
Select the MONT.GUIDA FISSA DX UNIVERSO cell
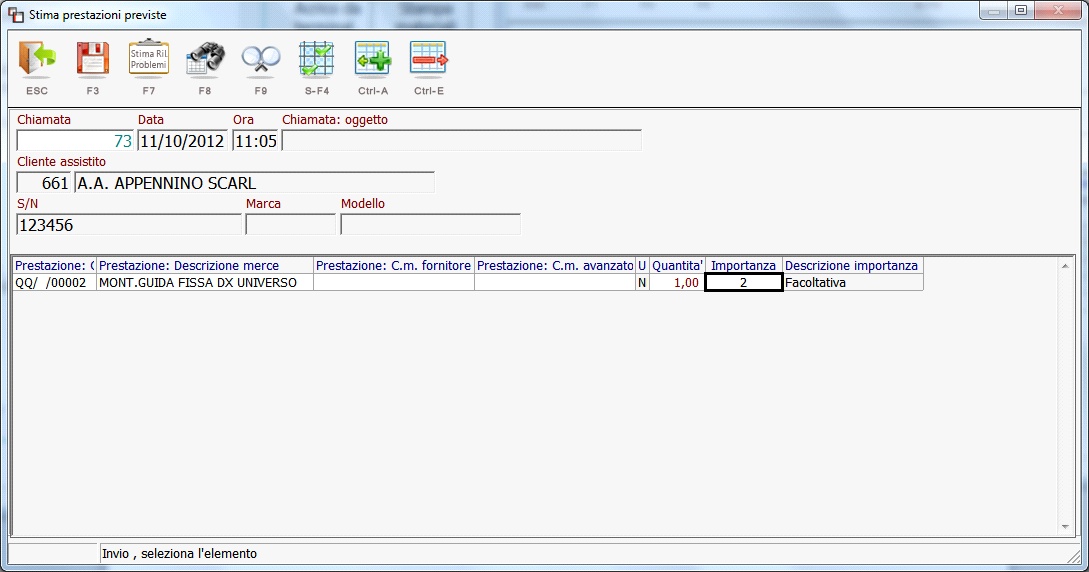coord(205,283)
